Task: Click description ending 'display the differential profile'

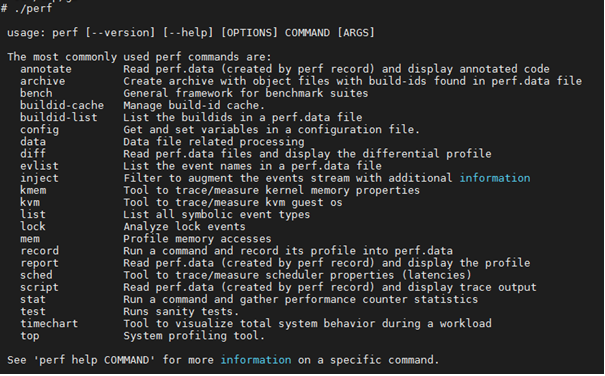Action: [308, 154]
